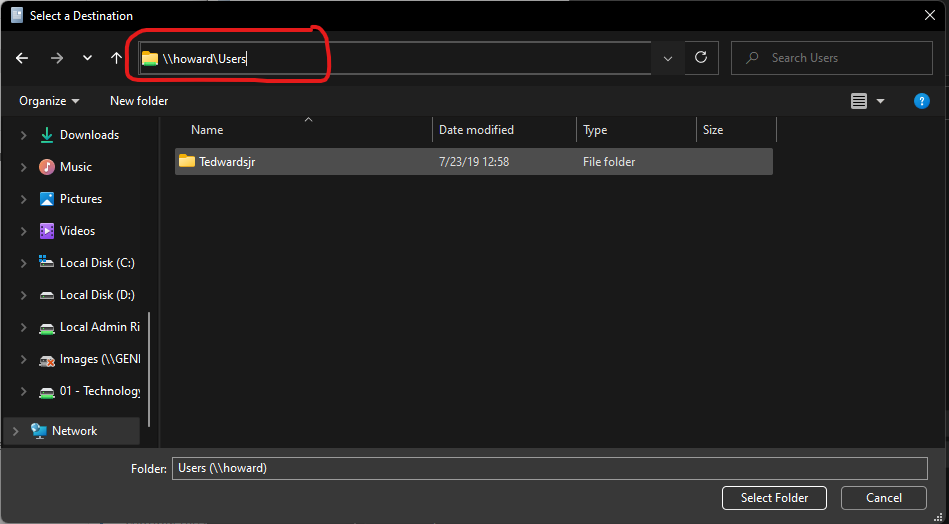949x524 pixels.
Task: Click the view layout icon
Action: pos(858,101)
